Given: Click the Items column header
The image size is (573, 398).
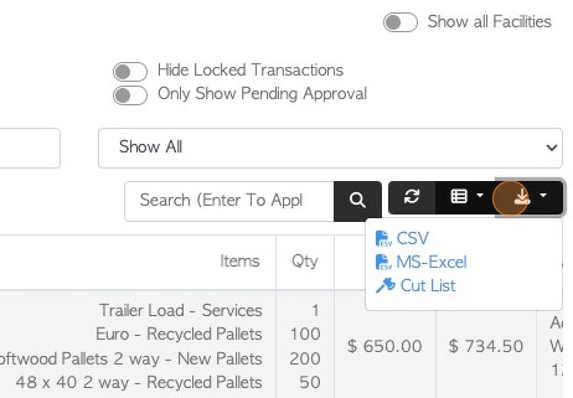Looking at the screenshot, I should click(x=240, y=261).
